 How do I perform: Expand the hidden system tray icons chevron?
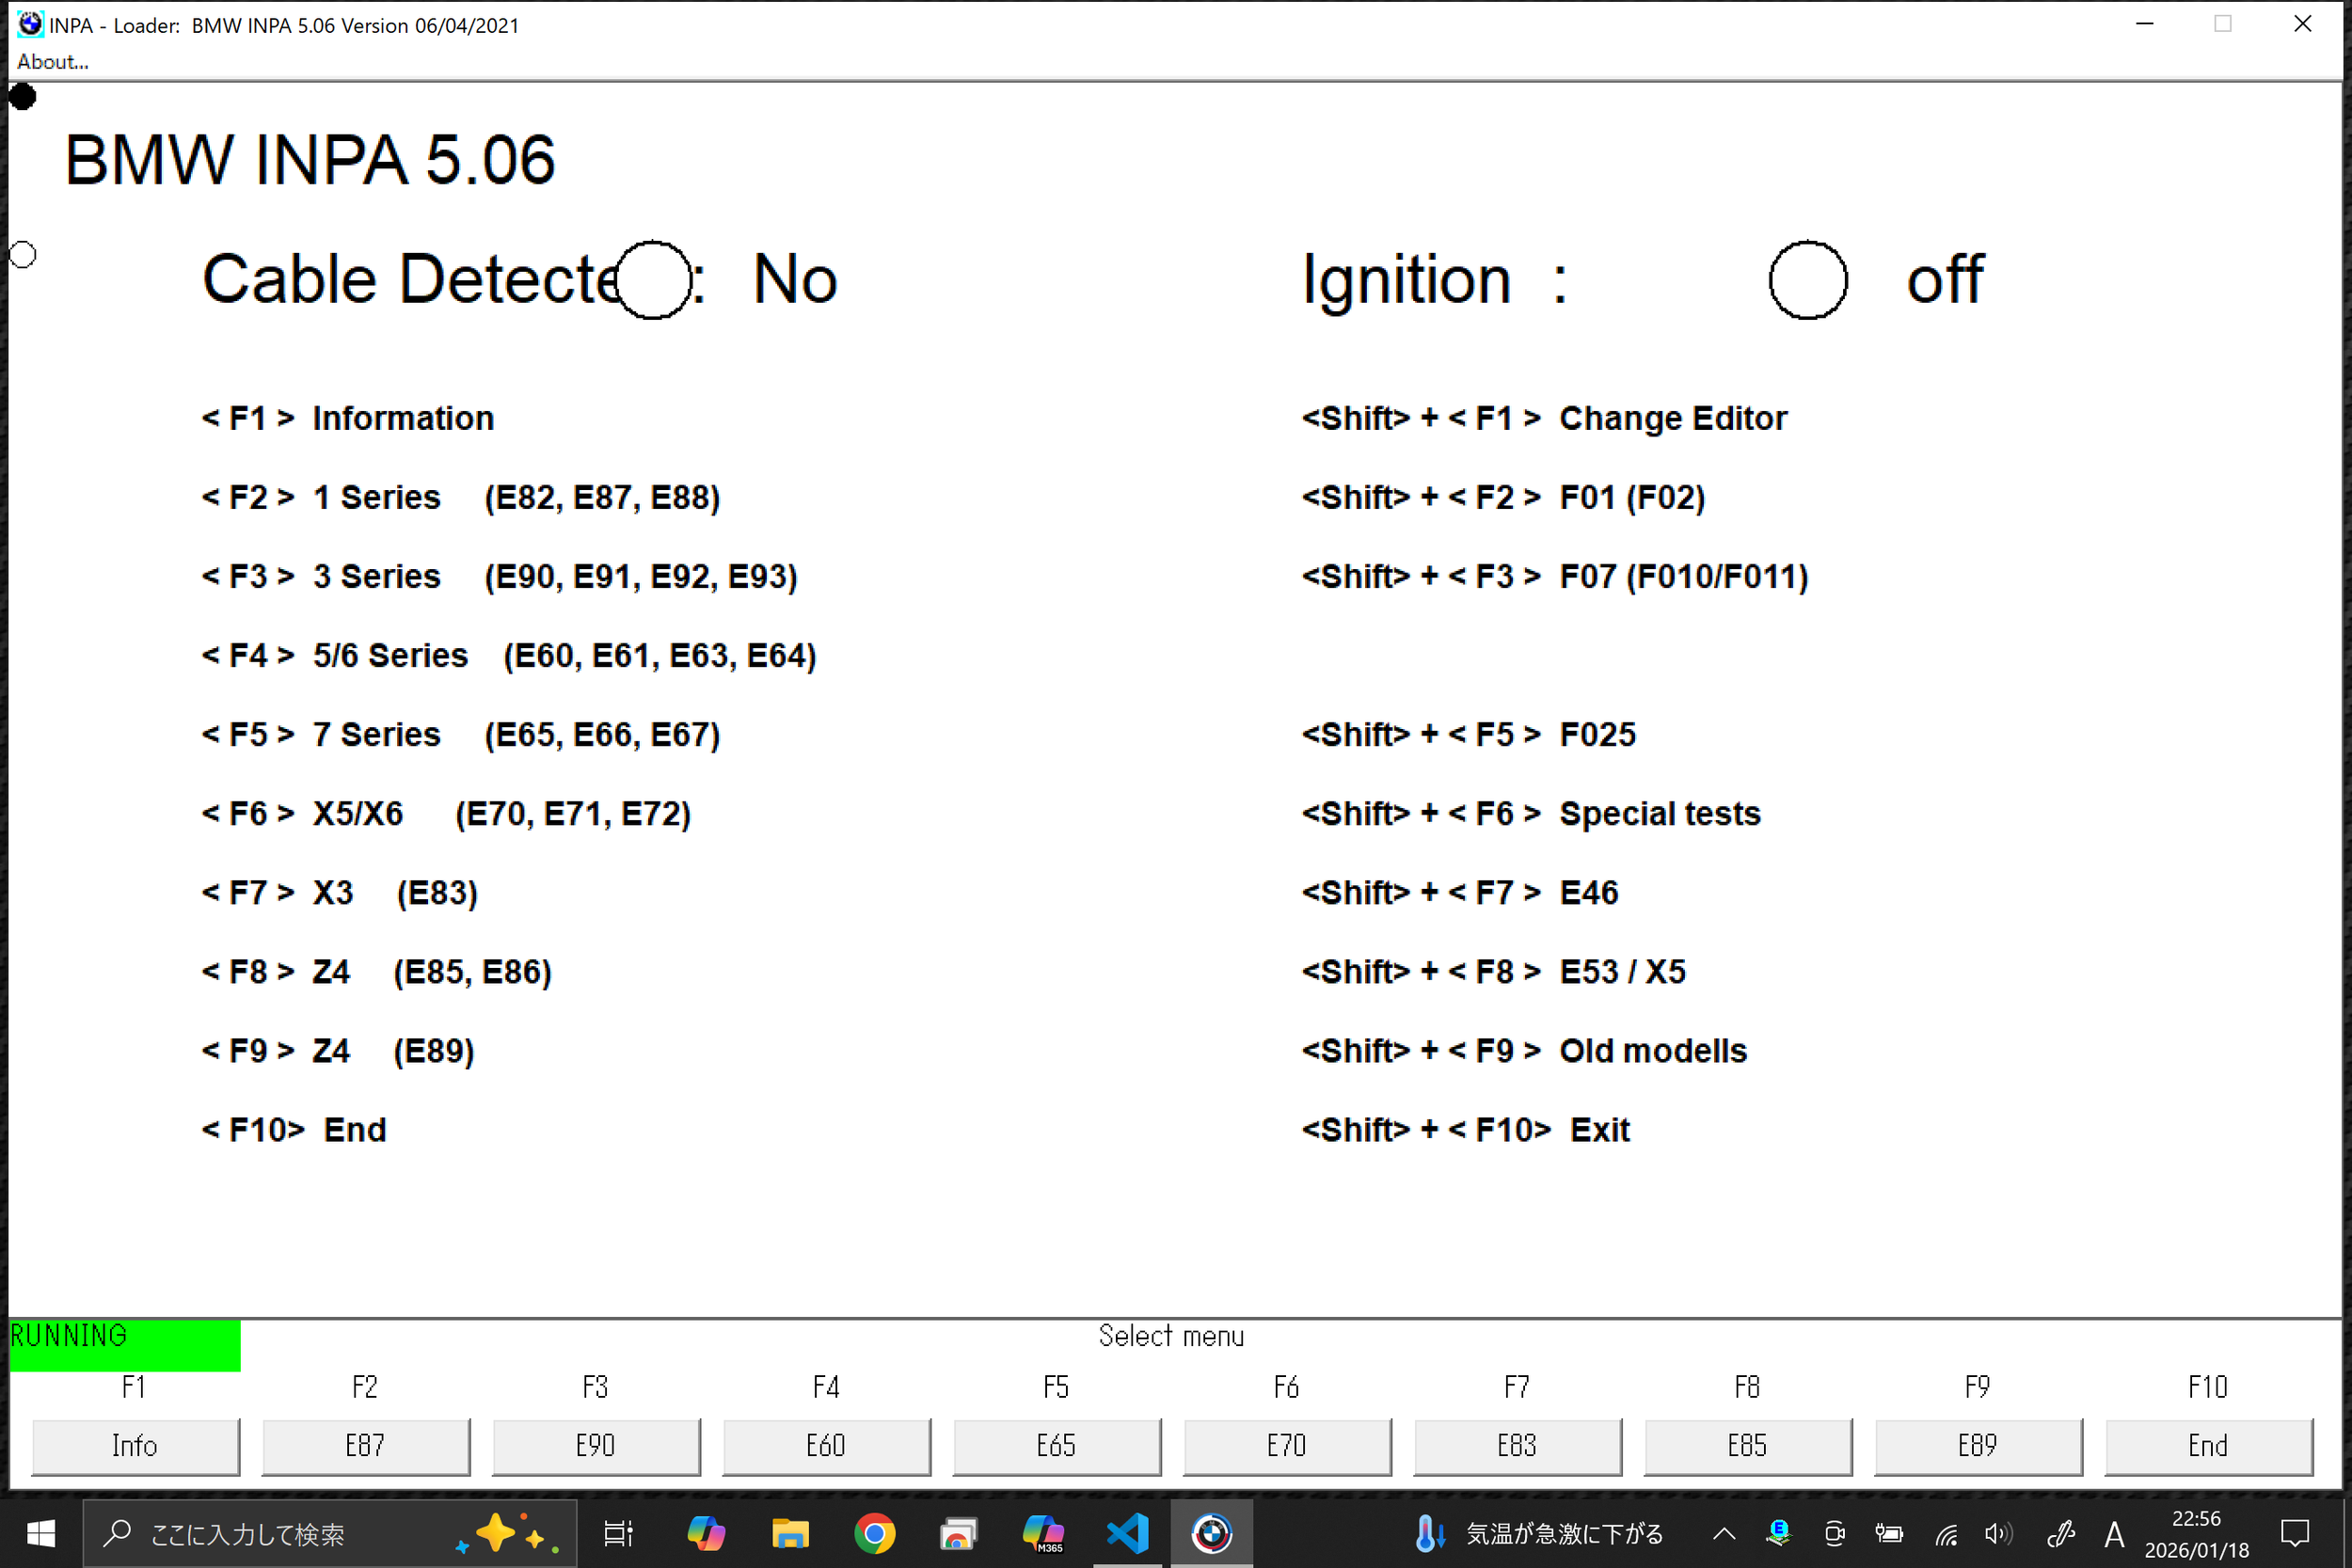point(1724,1533)
